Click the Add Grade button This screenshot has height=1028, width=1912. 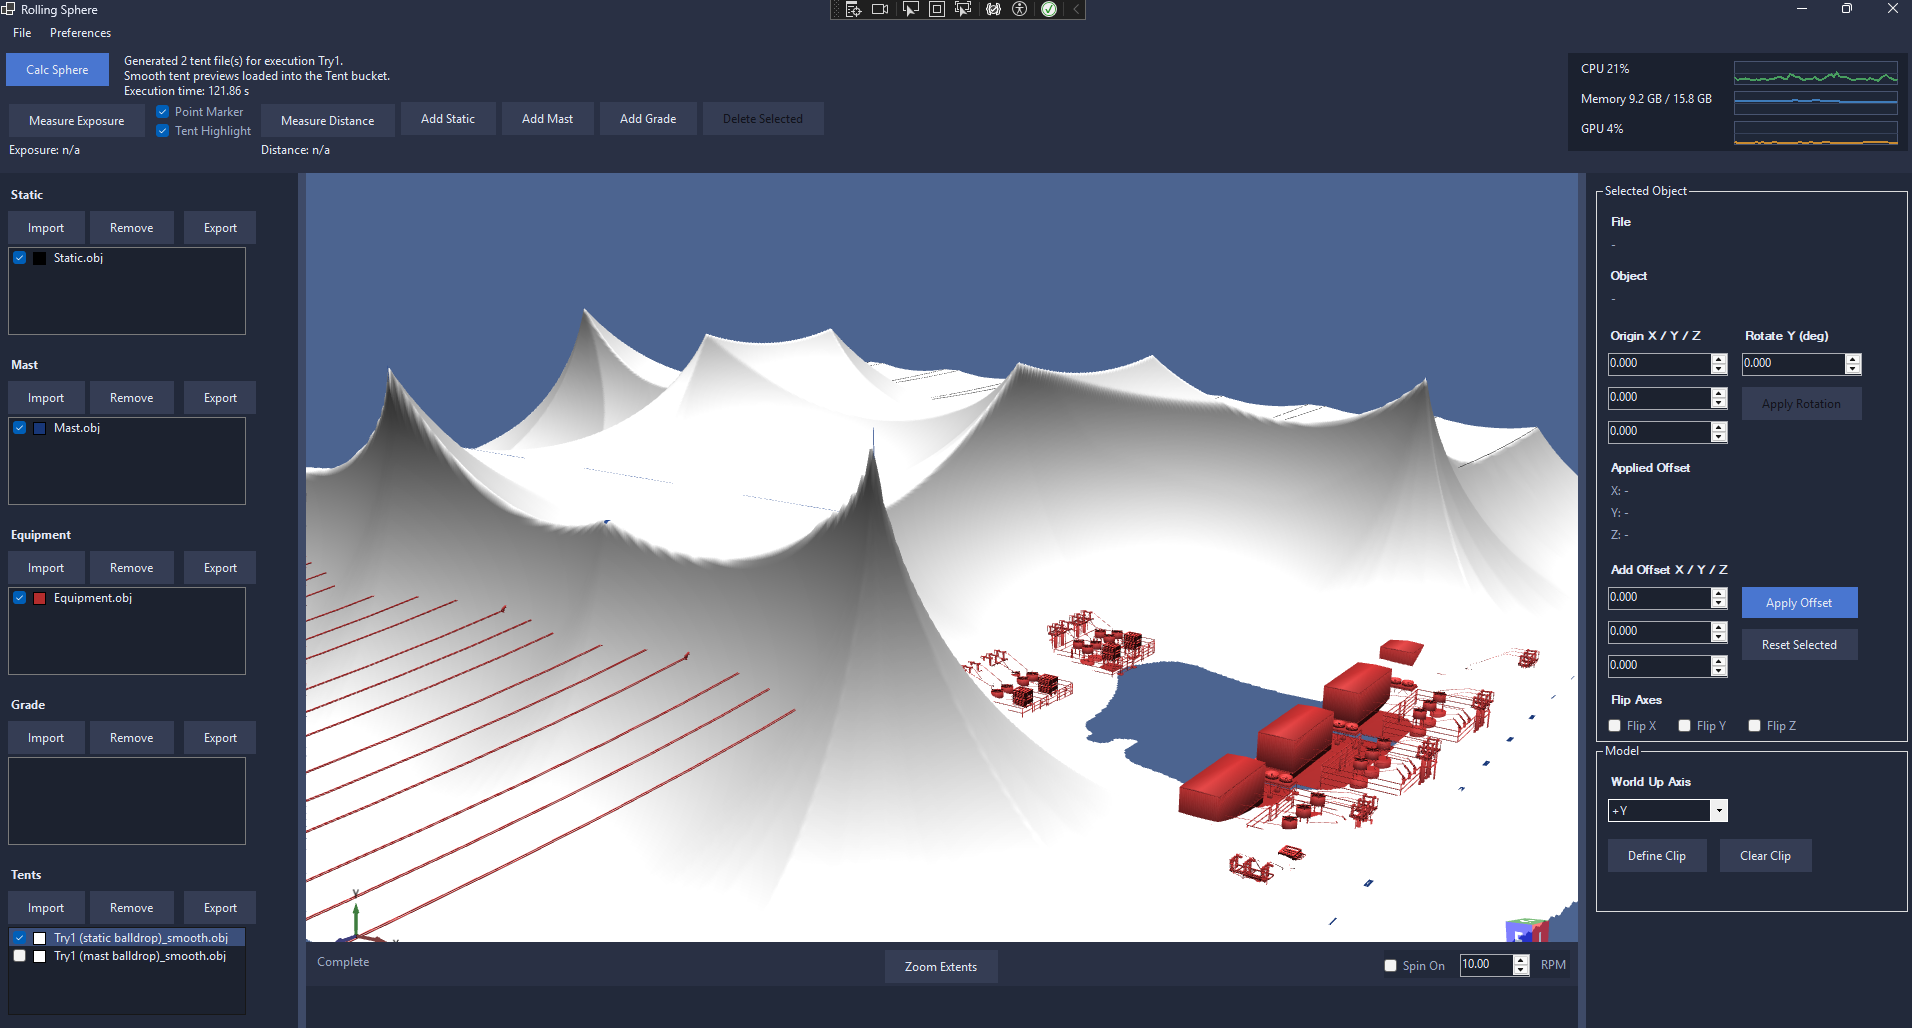(x=648, y=119)
